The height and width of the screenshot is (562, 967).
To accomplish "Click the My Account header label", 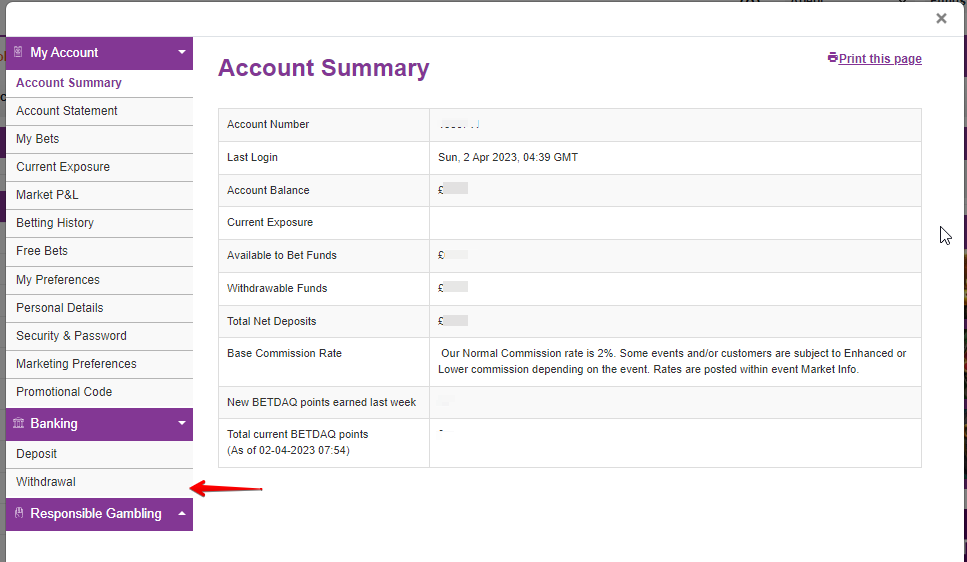I will [64, 52].
